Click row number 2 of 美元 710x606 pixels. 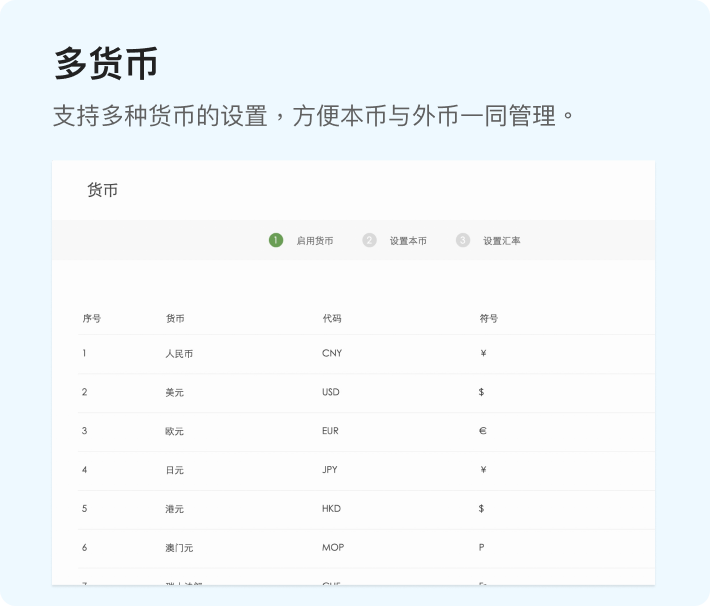85,392
